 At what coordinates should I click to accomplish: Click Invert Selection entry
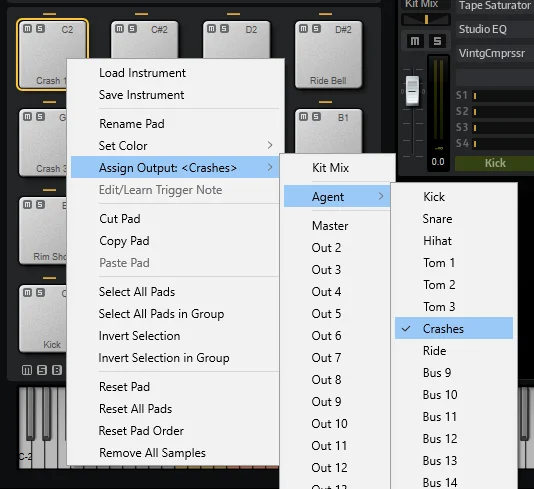175,336
